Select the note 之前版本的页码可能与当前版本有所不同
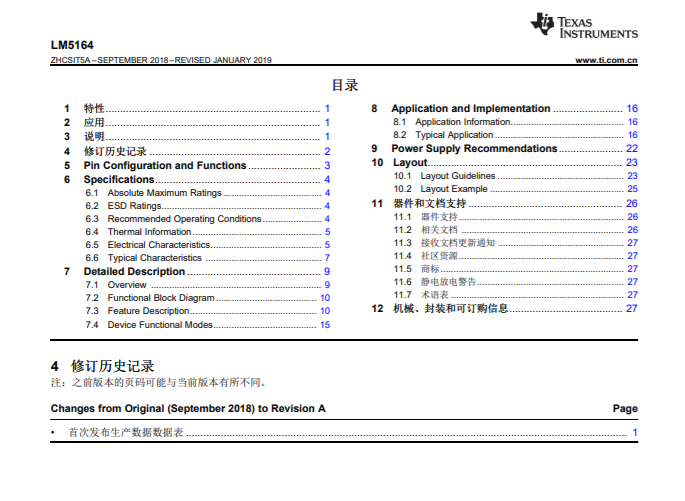 pyautogui.click(x=169, y=383)
